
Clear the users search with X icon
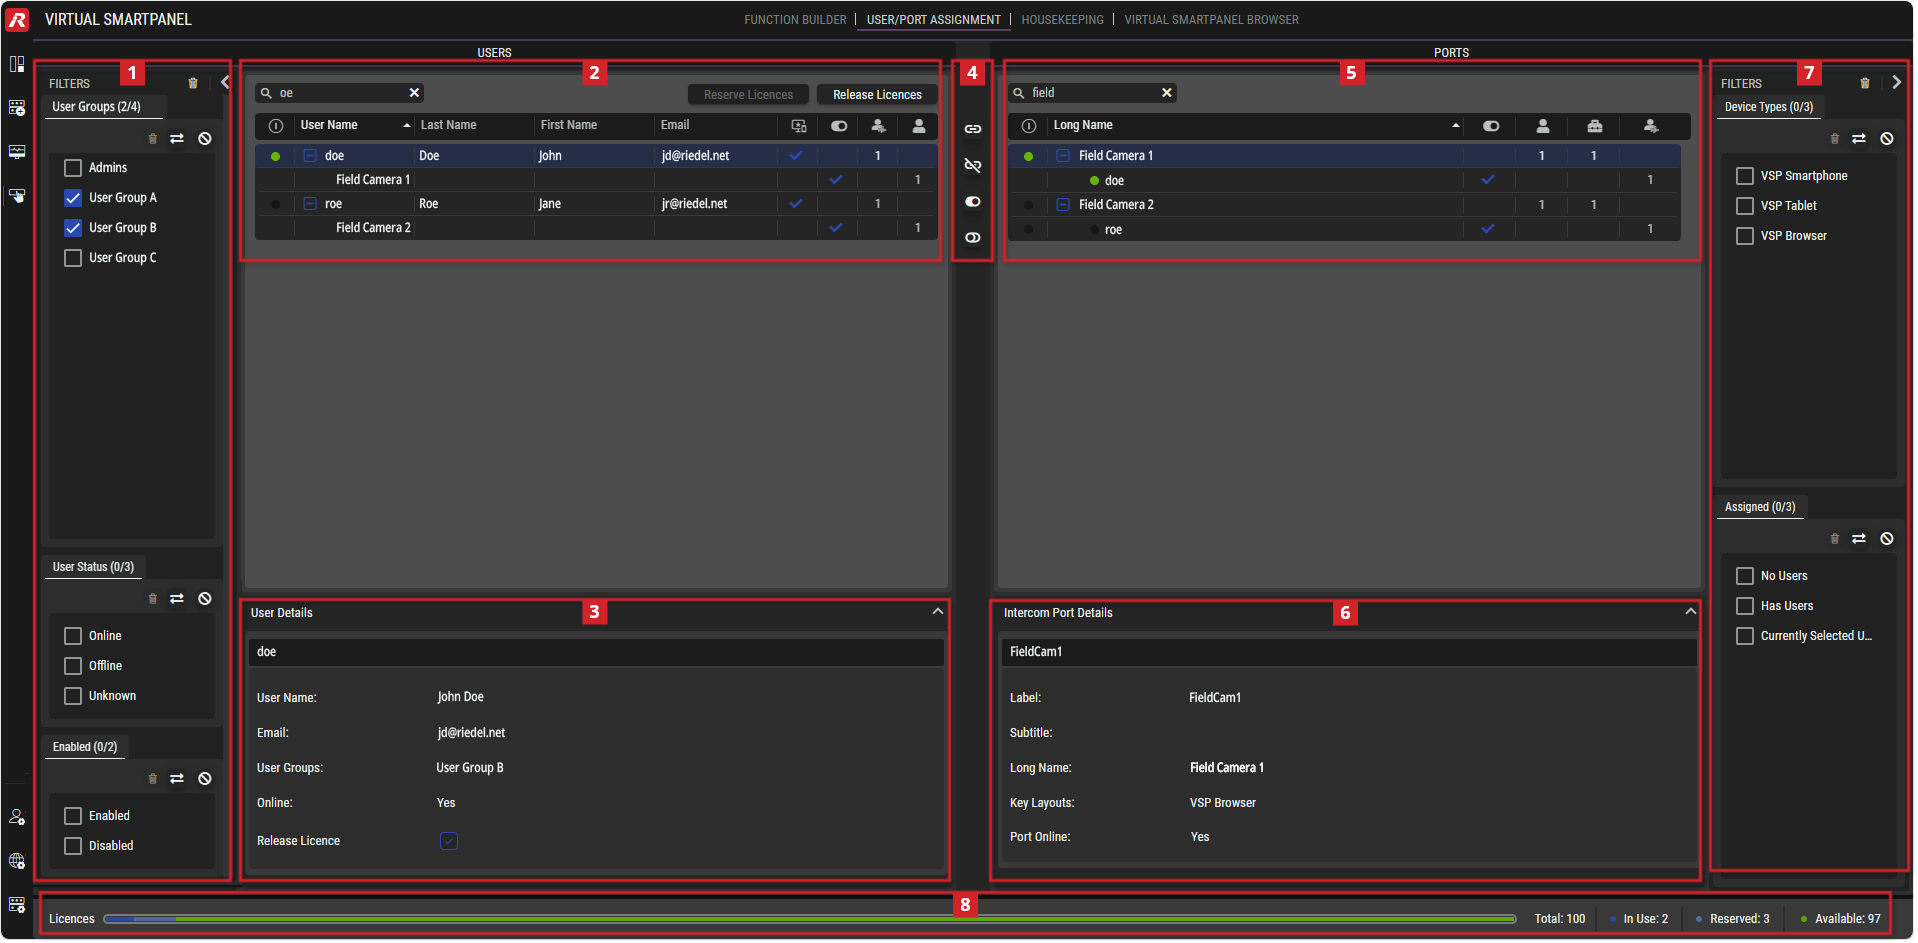pyautogui.click(x=414, y=93)
